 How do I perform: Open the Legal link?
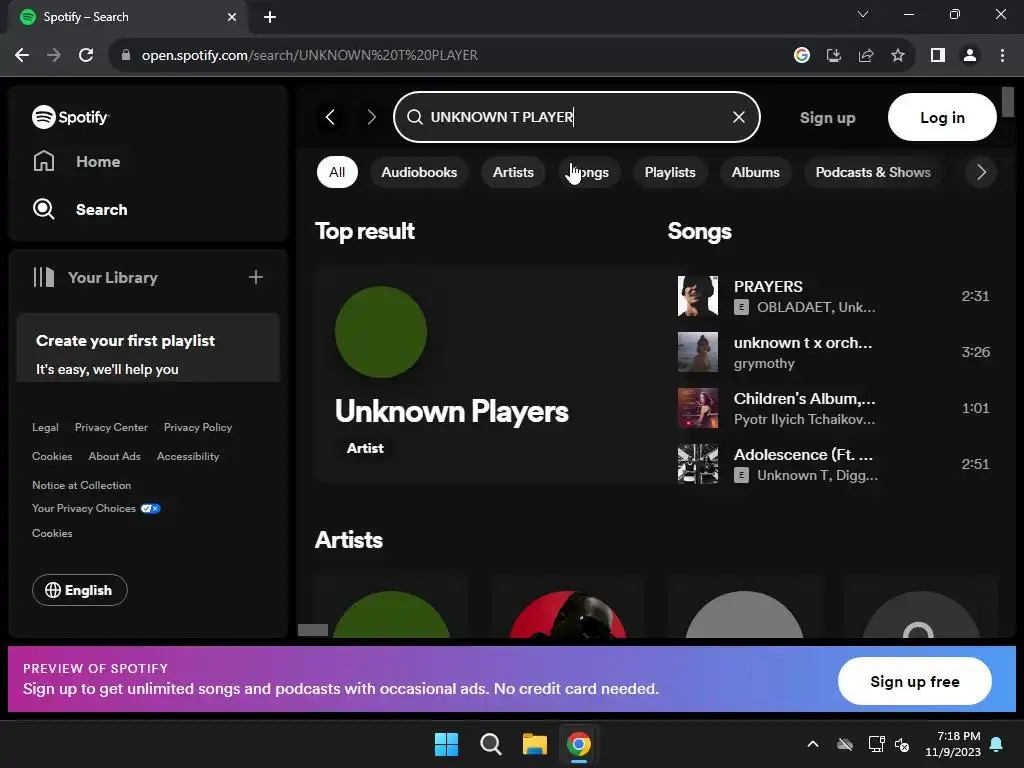pos(45,427)
